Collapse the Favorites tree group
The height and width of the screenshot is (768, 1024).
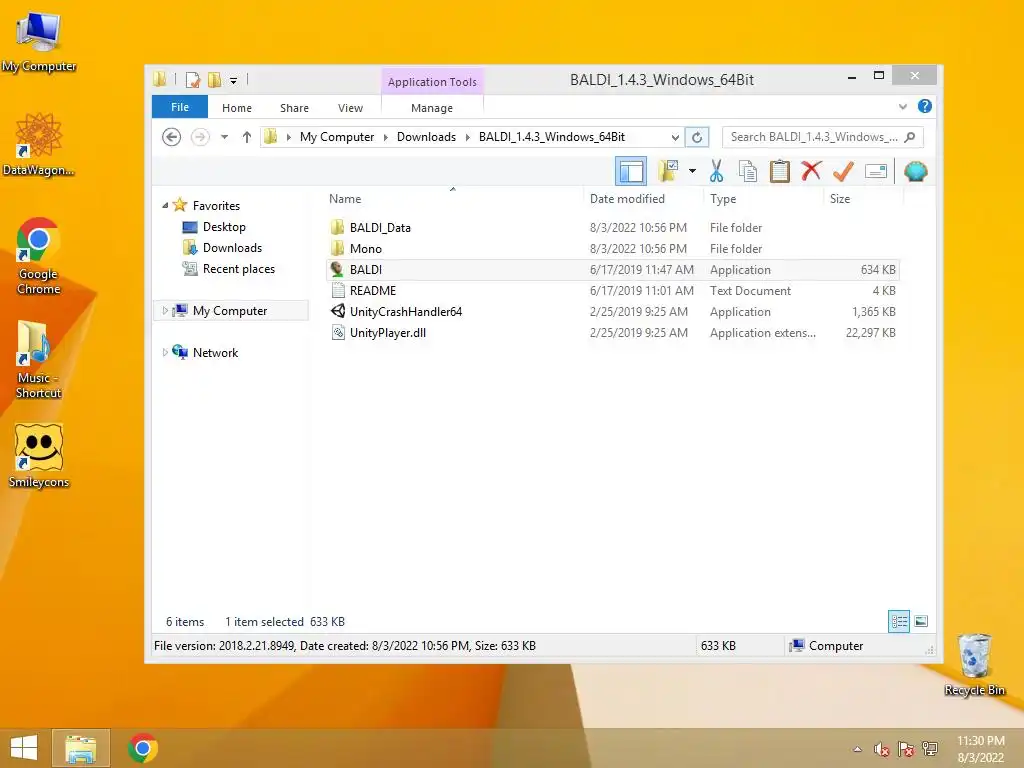click(165, 206)
